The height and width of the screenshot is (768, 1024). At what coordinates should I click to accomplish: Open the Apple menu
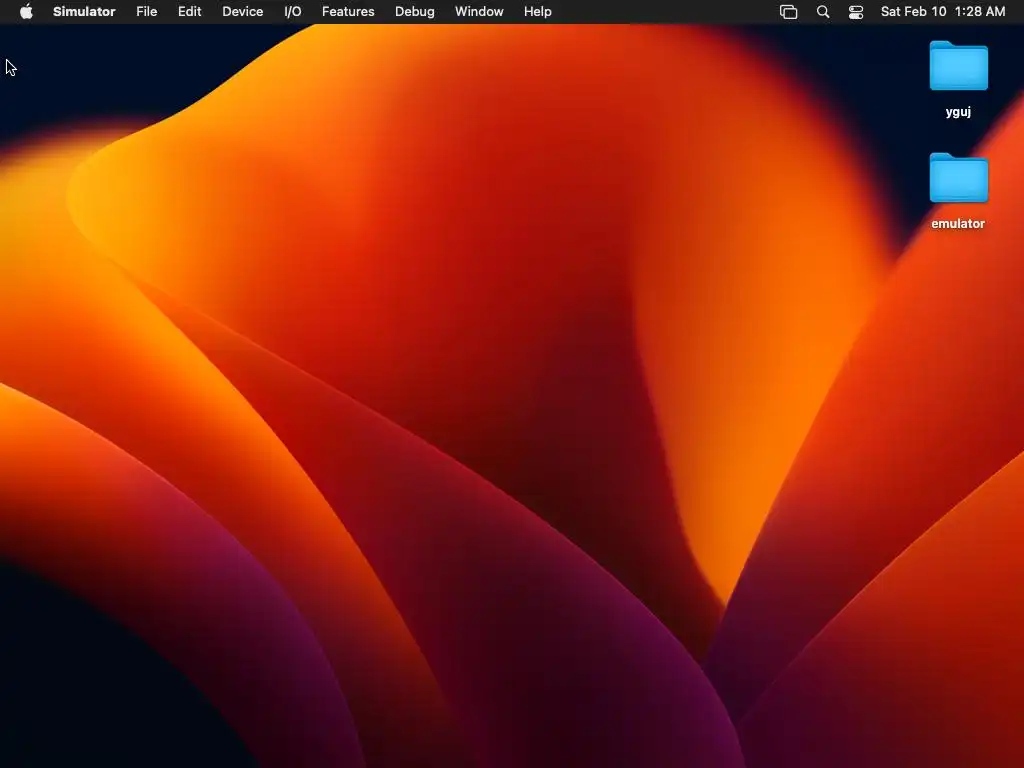click(26, 12)
